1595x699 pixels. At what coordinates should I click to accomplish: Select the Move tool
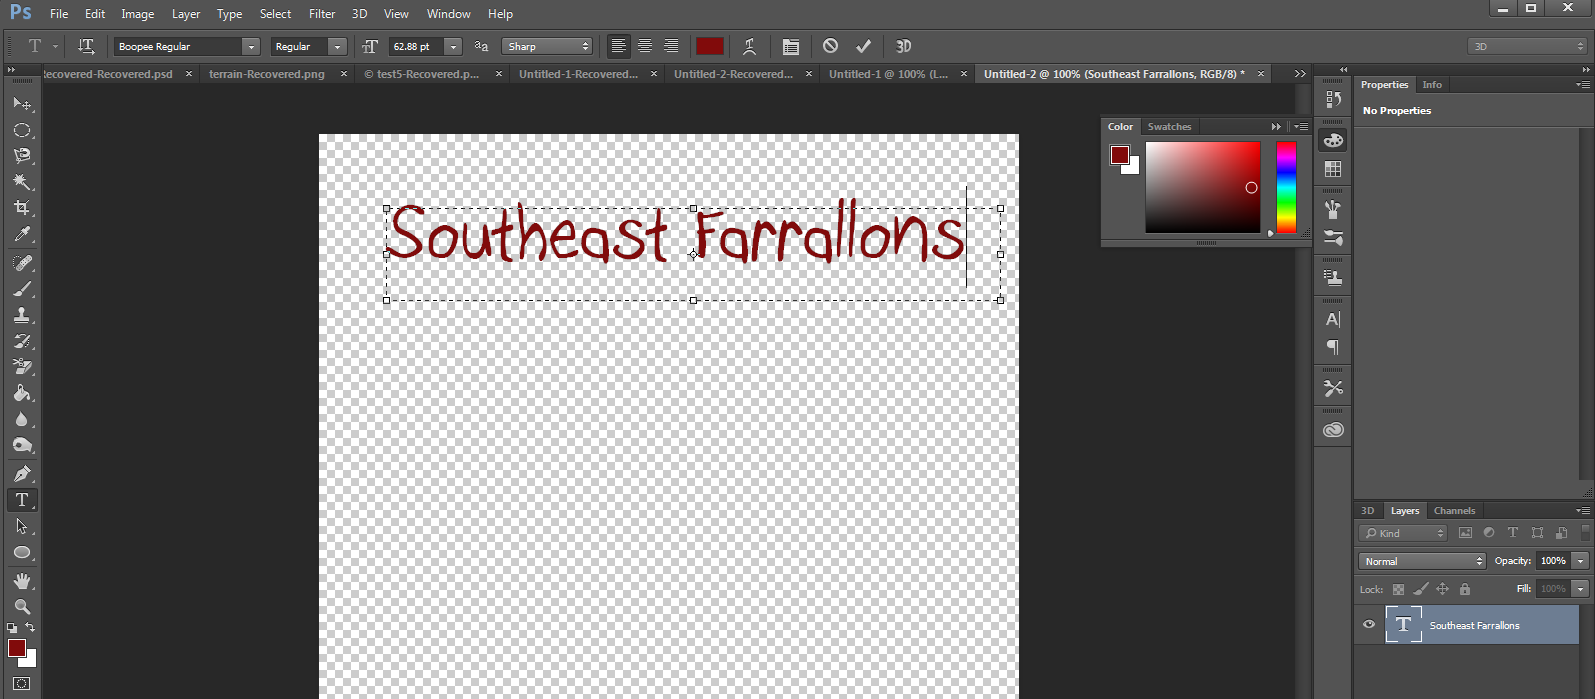(22, 104)
